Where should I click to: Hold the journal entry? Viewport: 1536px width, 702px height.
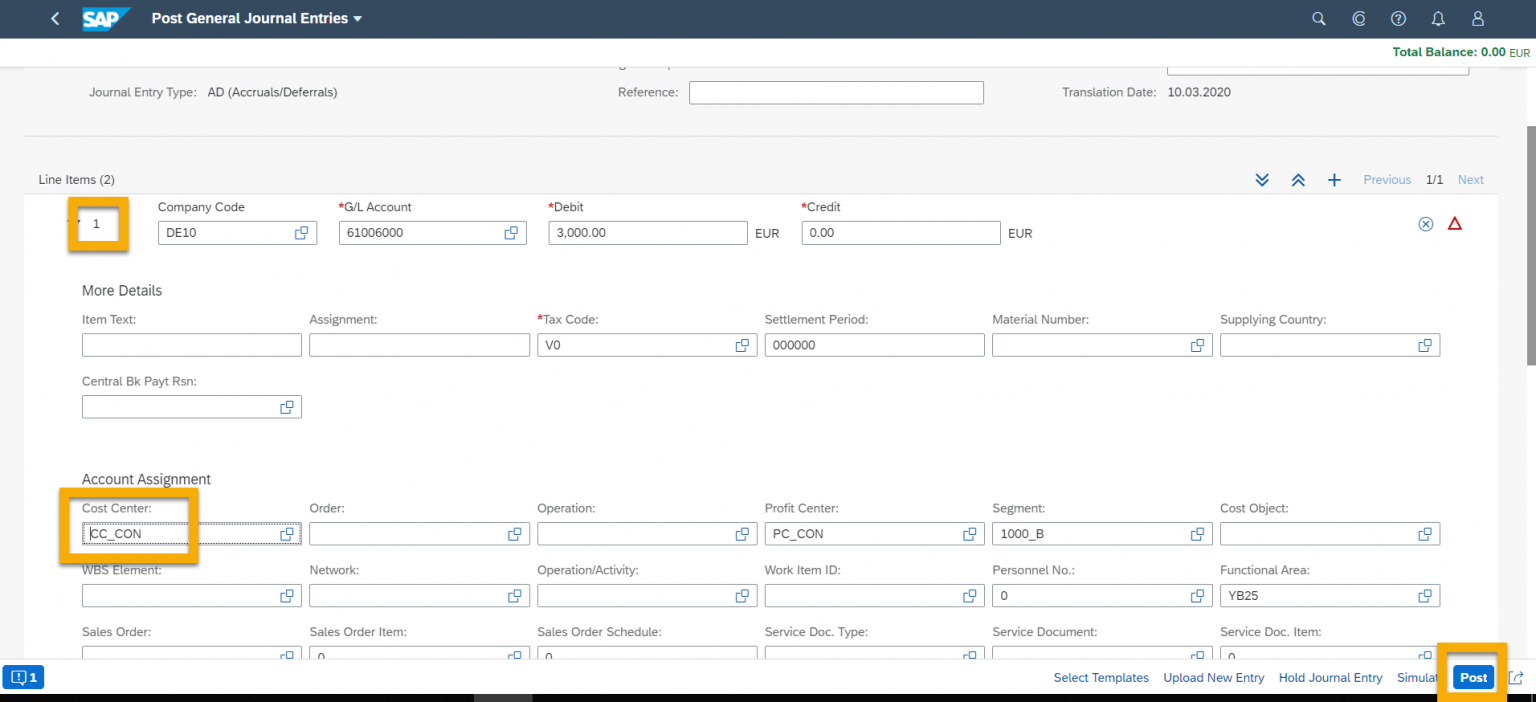1330,677
